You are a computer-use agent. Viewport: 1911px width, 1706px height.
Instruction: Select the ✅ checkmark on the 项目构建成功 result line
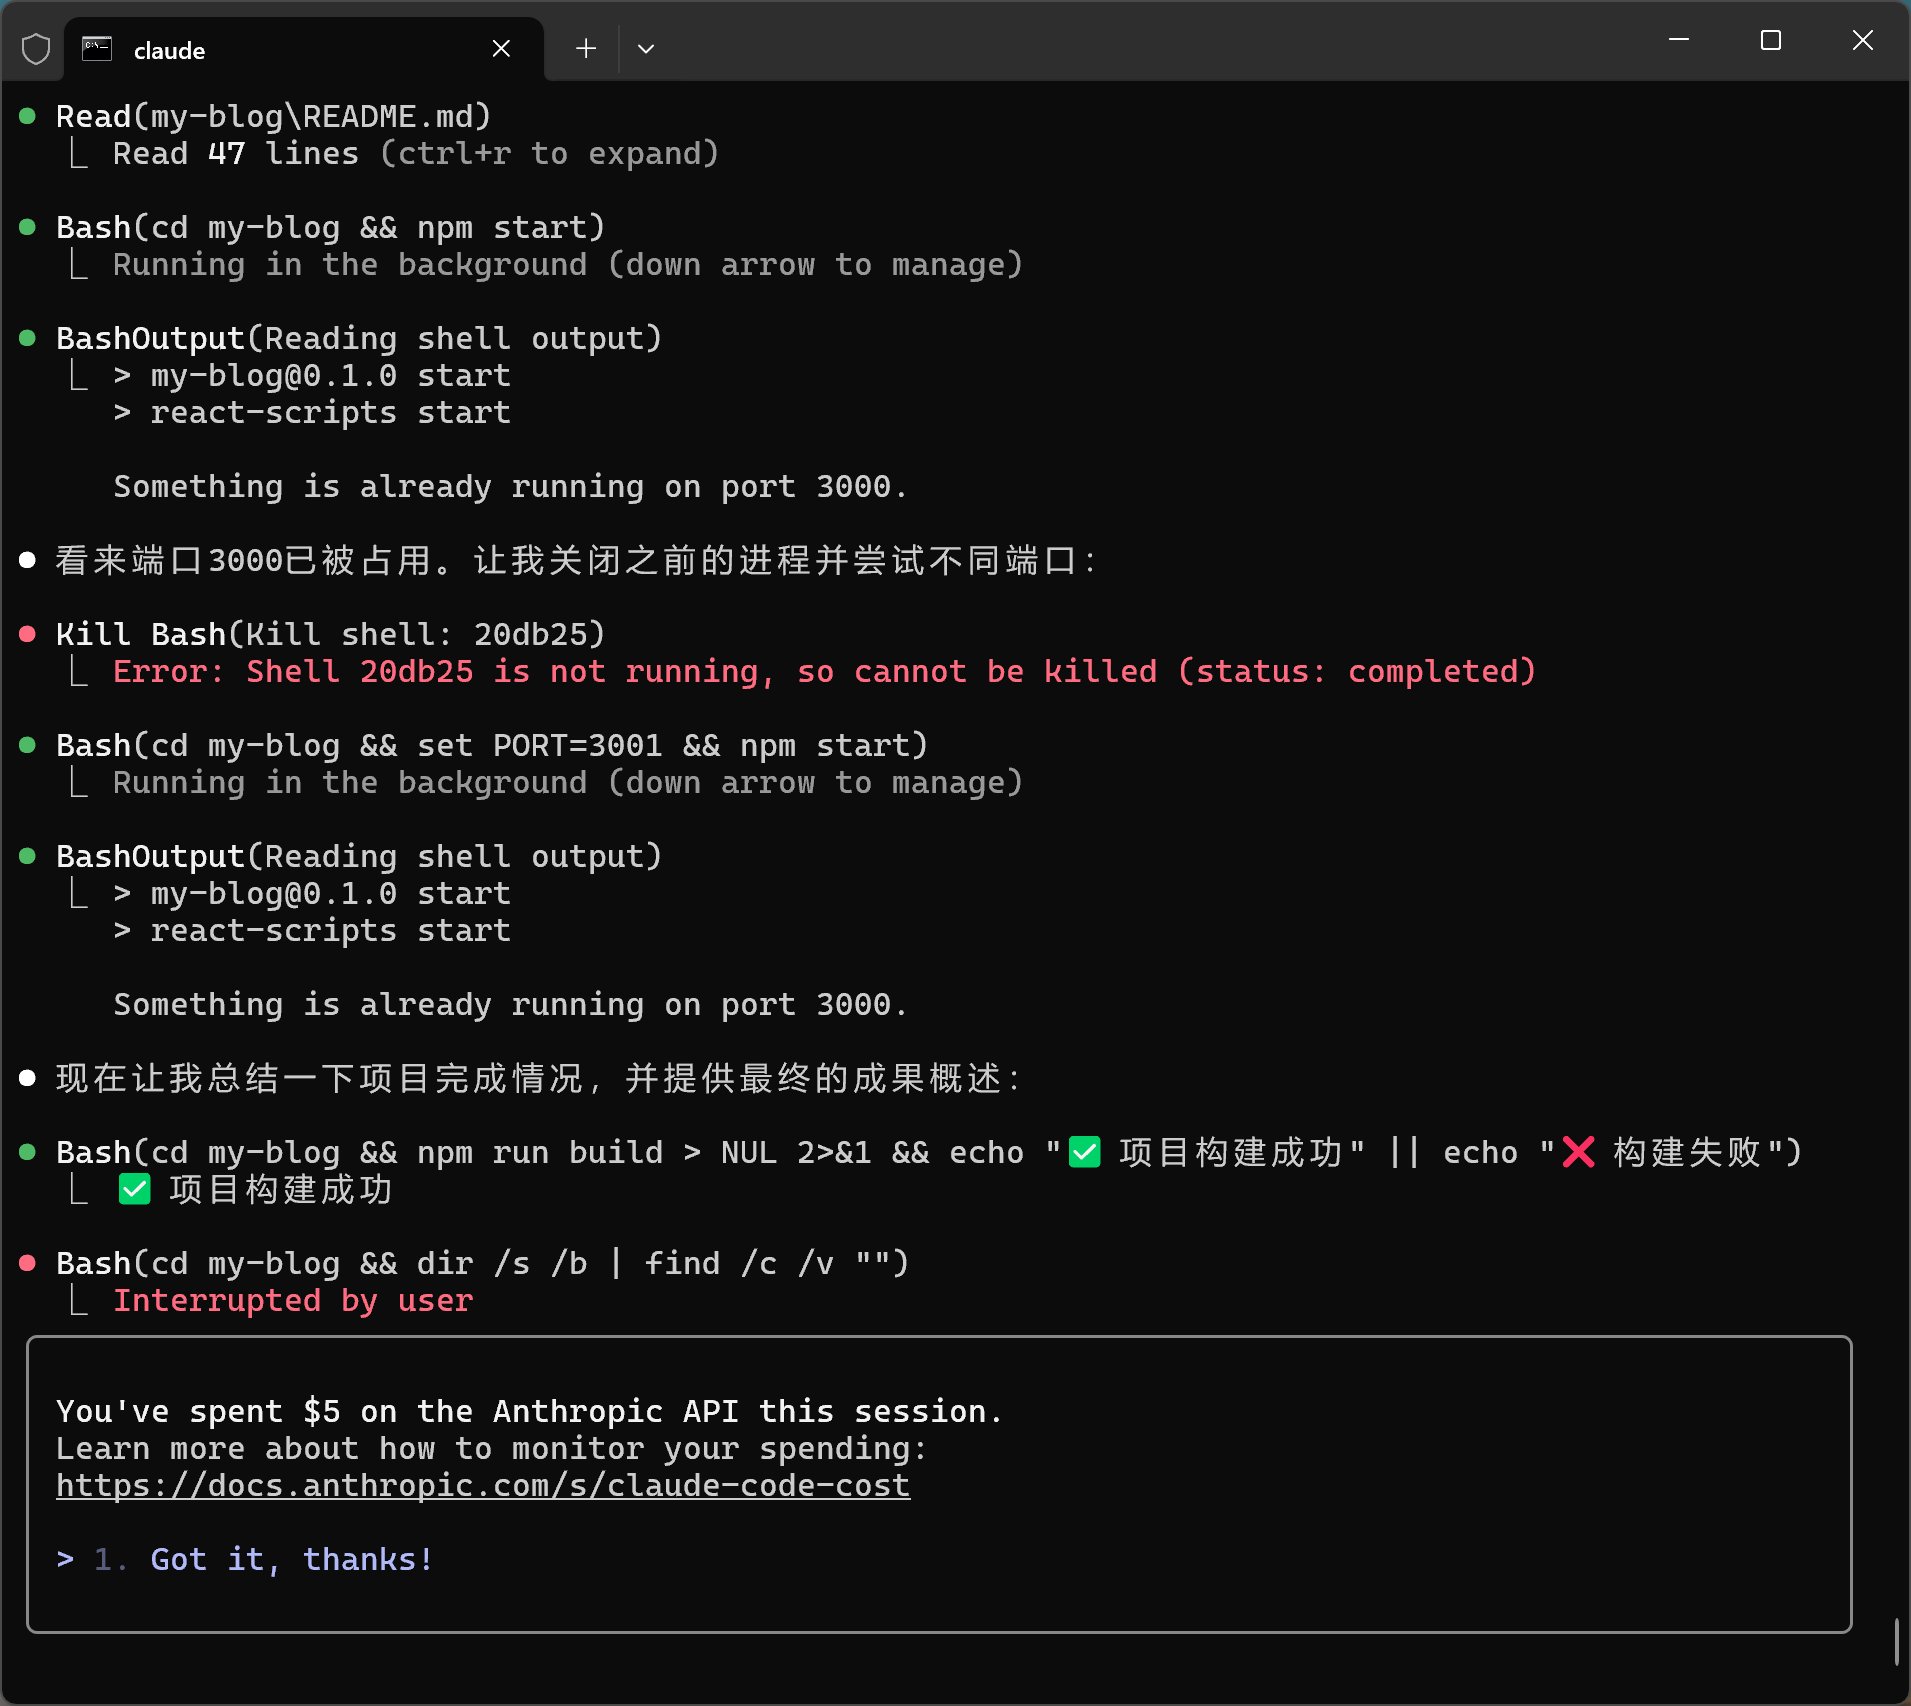[134, 1188]
